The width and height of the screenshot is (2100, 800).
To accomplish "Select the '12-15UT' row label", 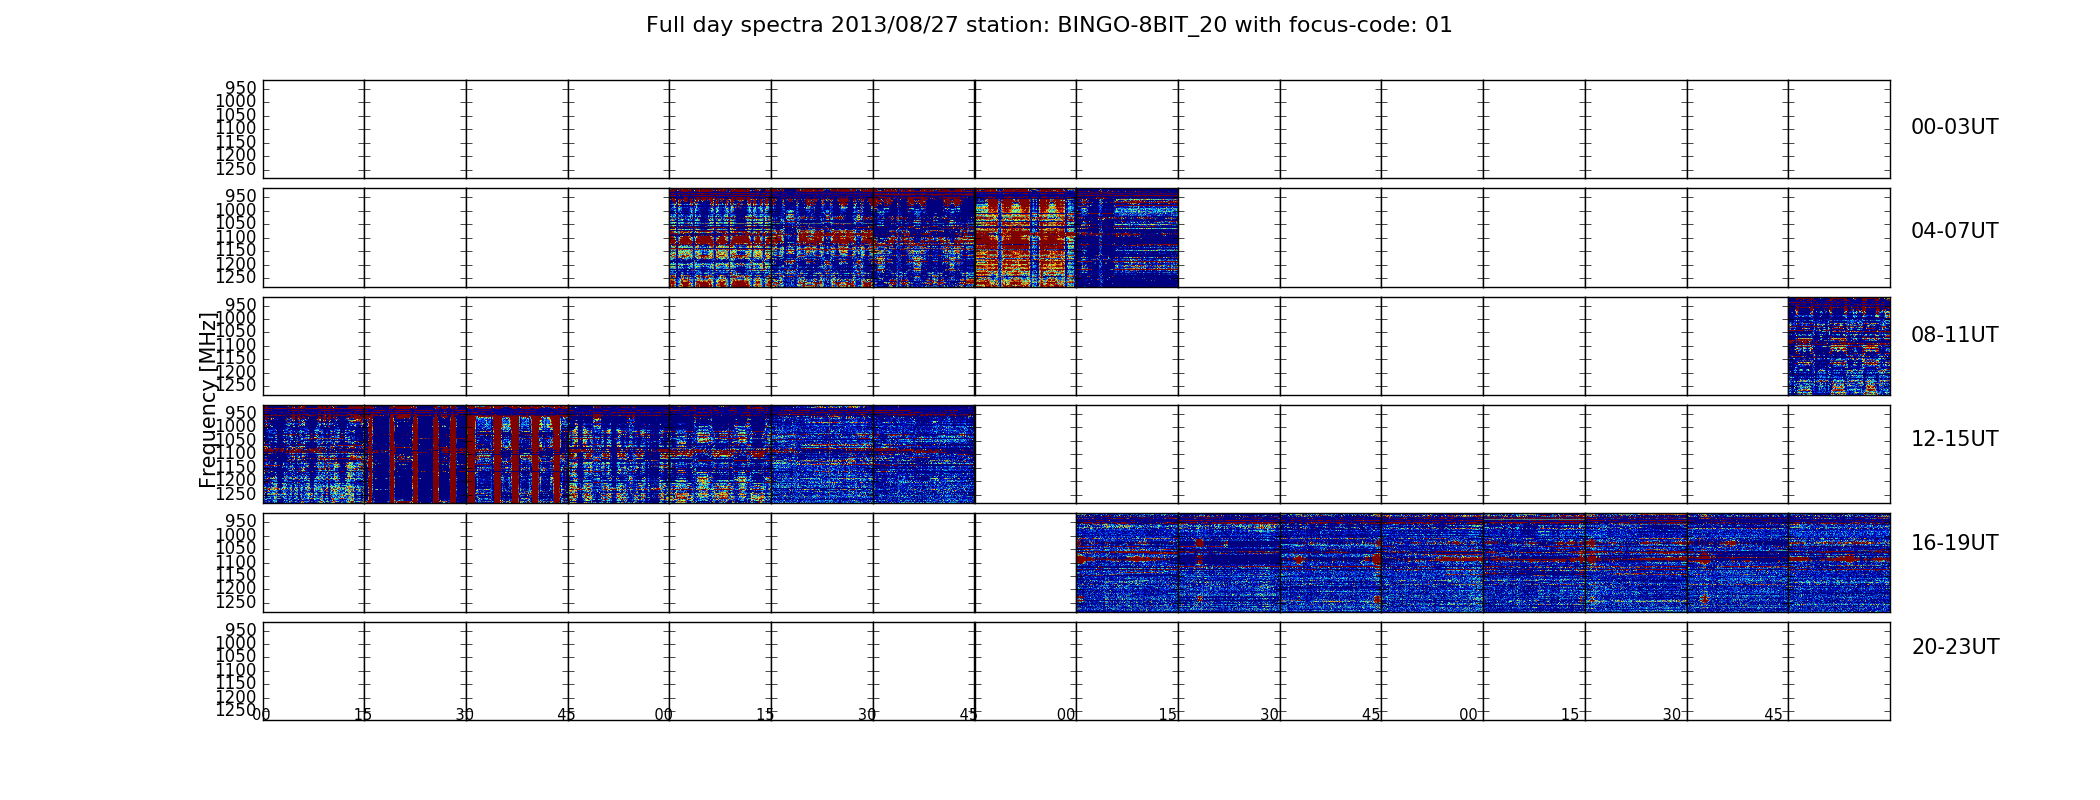I will (x=1954, y=439).
